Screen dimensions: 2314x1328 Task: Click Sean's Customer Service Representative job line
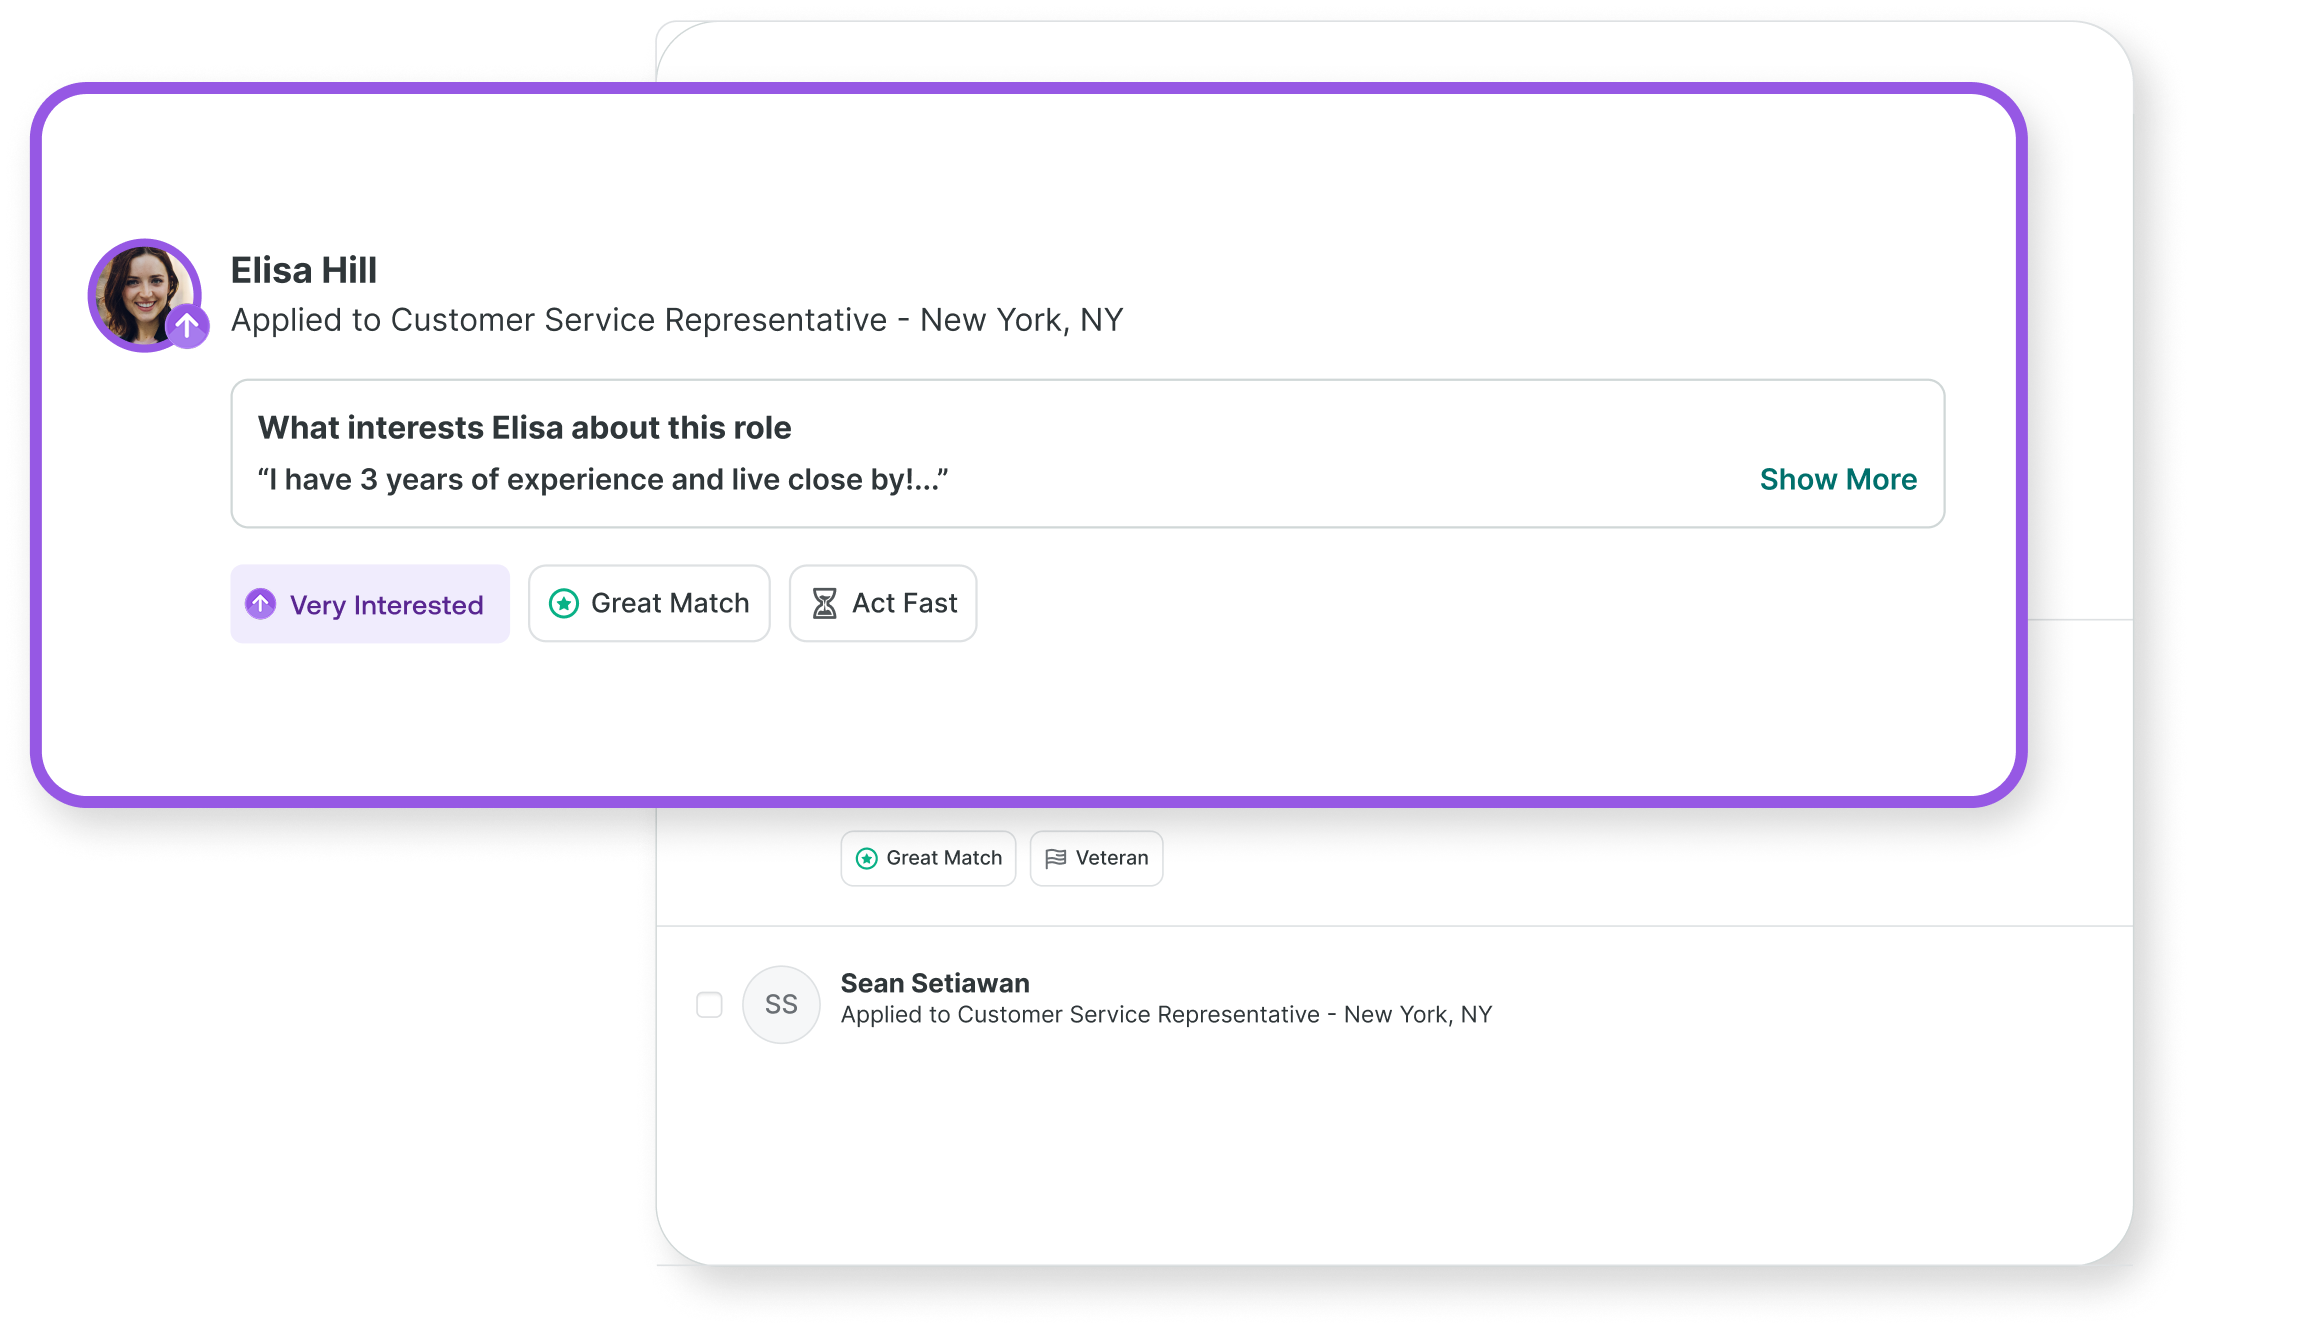[1166, 1014]
